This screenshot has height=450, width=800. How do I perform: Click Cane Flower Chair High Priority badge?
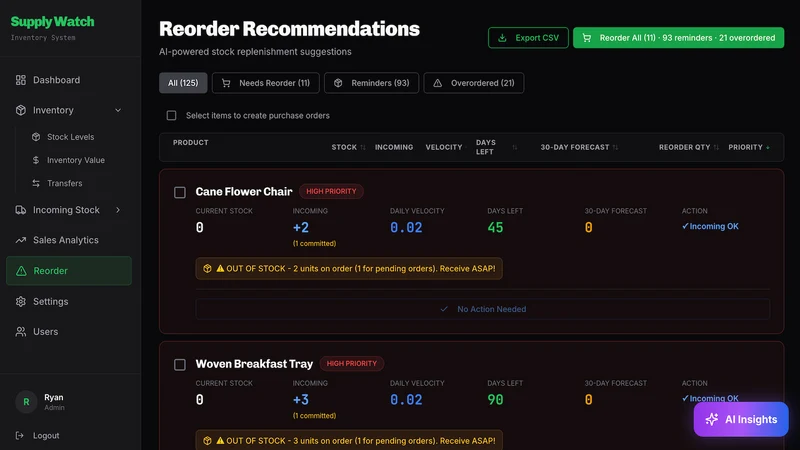pos(331,191)
